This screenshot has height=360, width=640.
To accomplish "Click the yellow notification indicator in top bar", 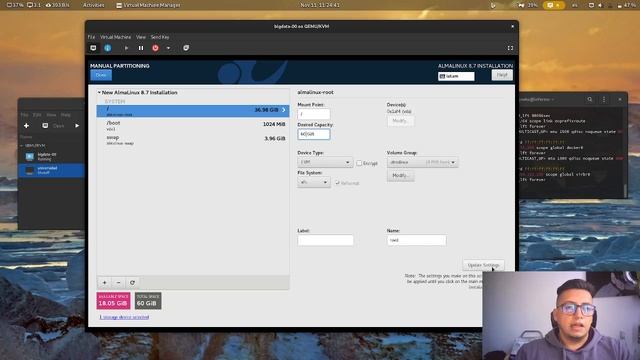I will pos(553,5).
